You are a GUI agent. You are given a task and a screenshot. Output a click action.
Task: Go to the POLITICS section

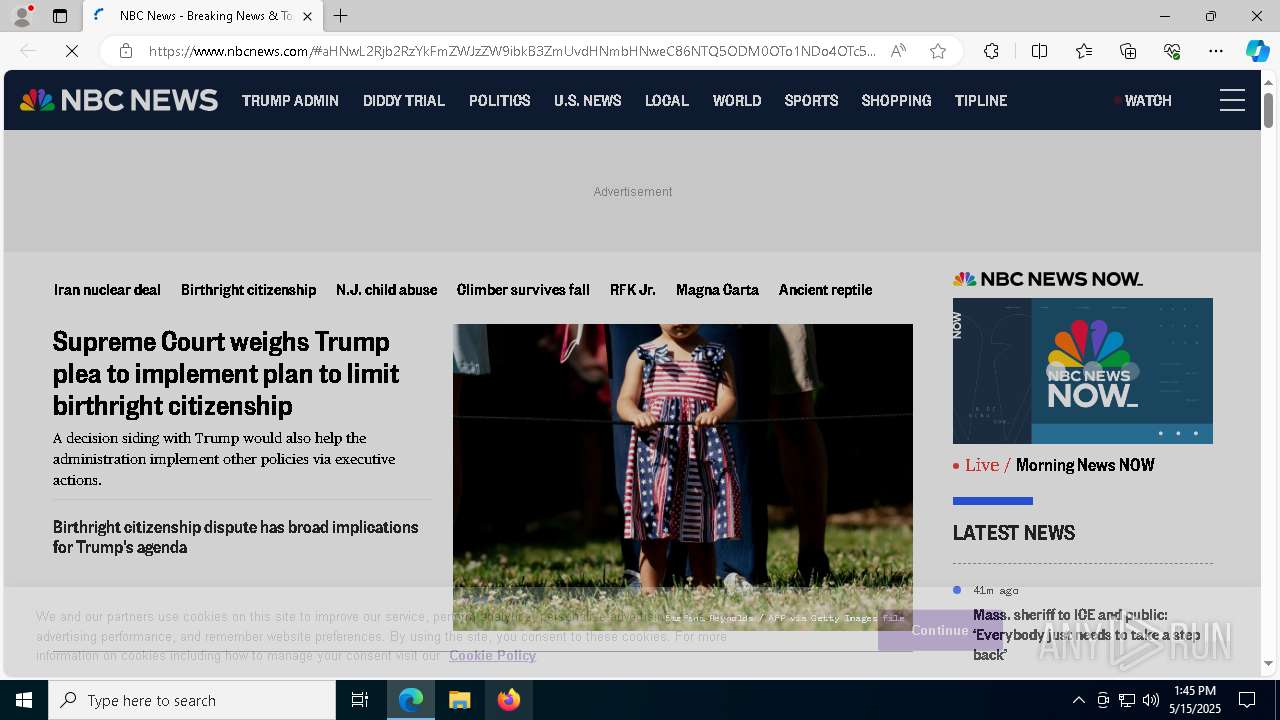click(500, 100)
